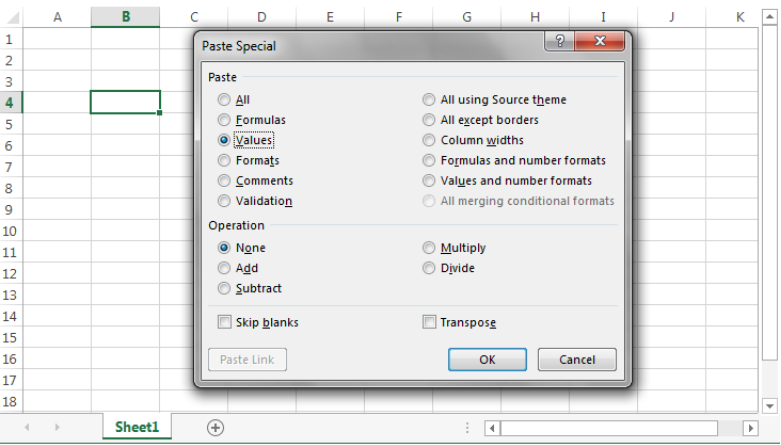Choose Validation radio button
The width and height of the screenshot is (781, 445).
pos(224,201)
